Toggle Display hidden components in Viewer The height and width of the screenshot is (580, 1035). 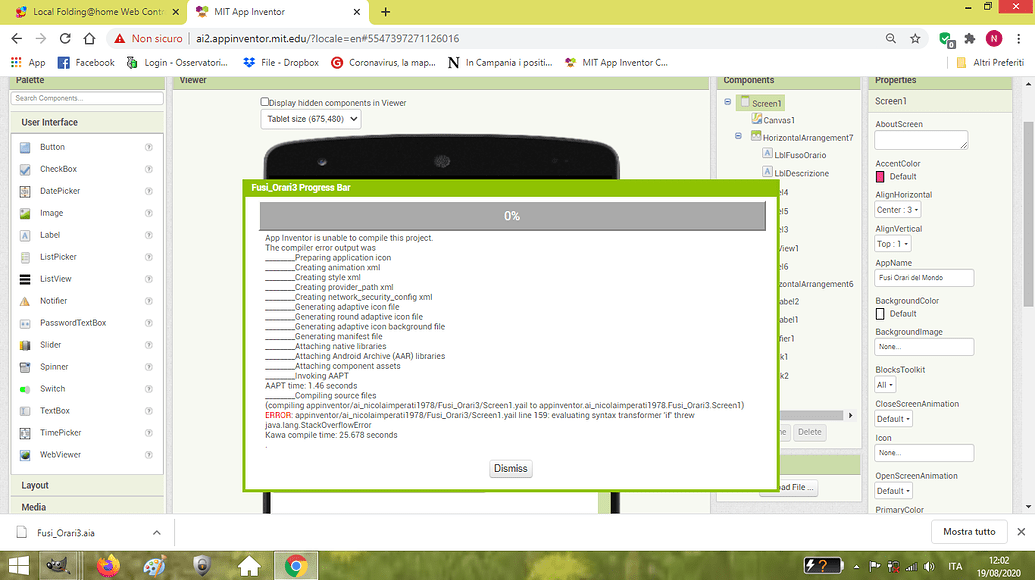[x=265, y=102]
